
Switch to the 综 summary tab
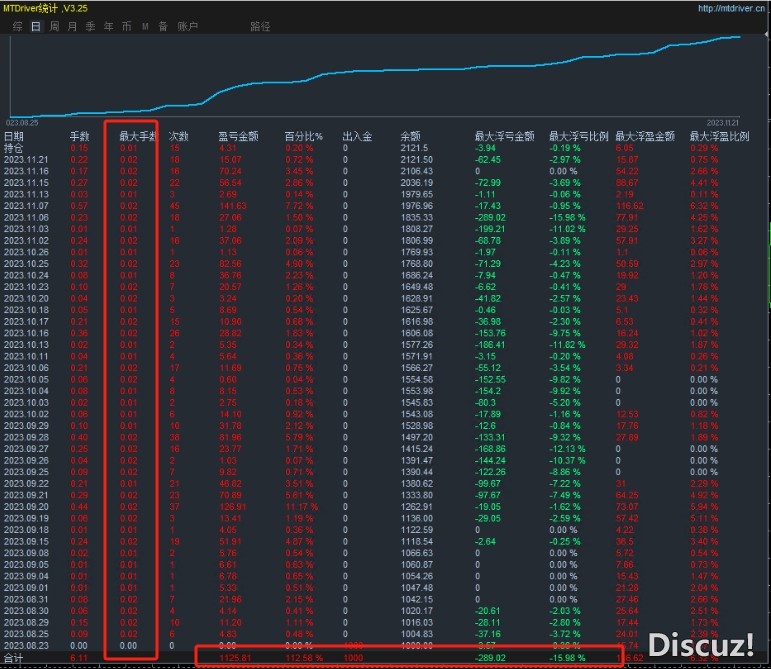(17, 26)
